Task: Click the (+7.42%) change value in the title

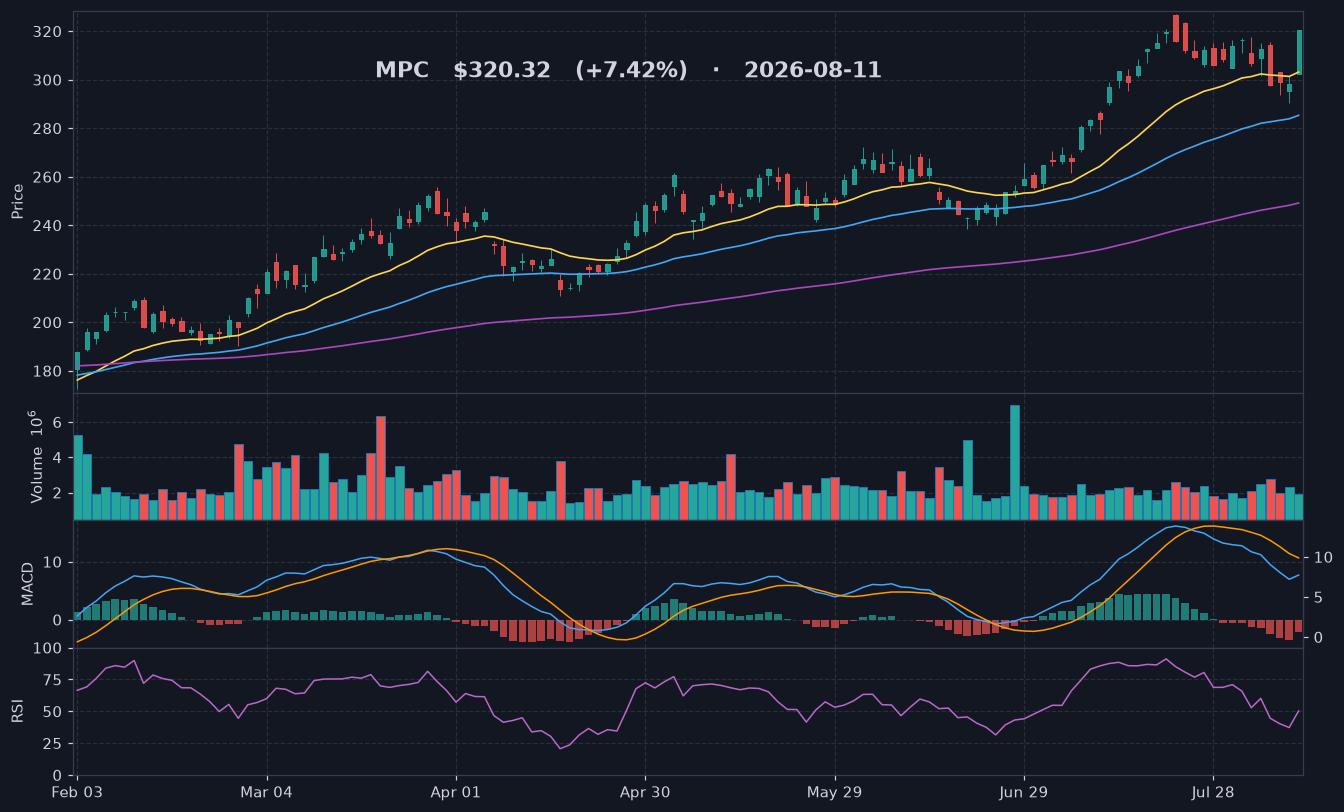Action: [x=631, y=70]
